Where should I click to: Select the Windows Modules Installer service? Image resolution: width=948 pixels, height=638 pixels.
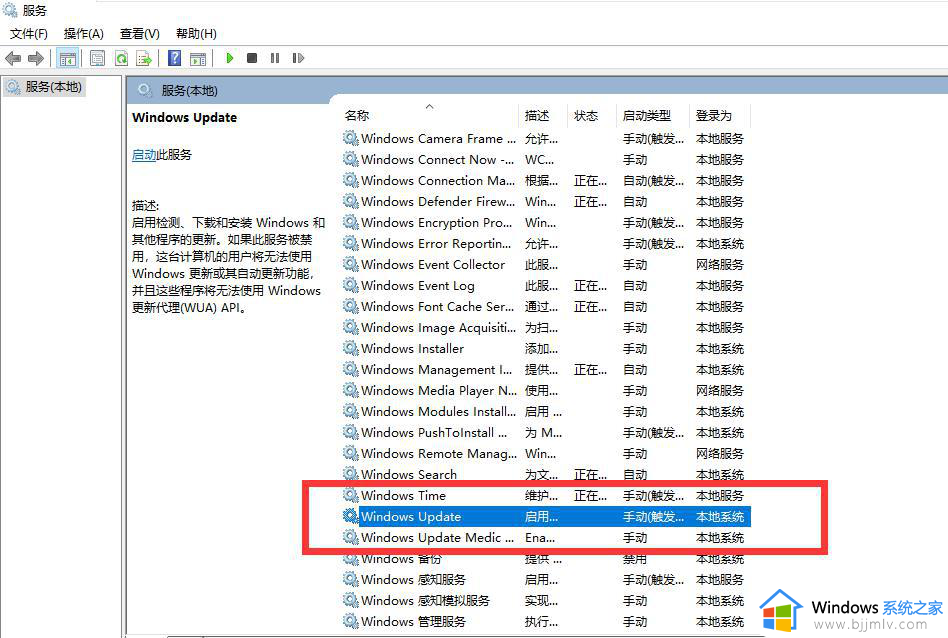tap(439, 412)
